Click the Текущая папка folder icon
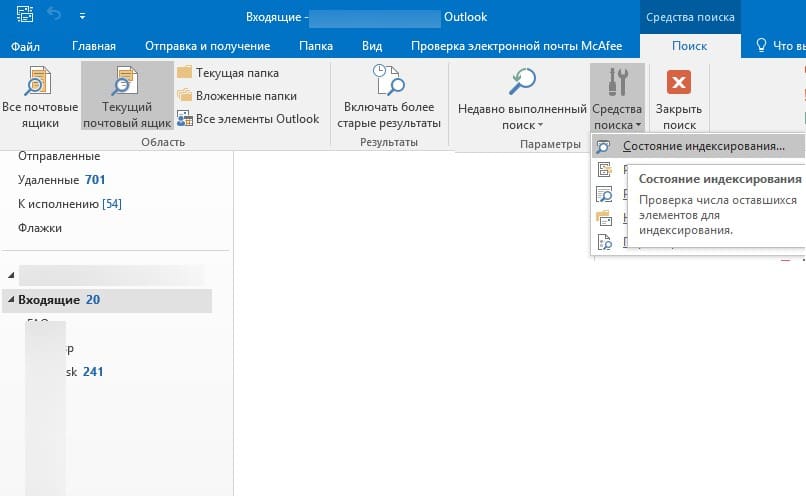 tap(185, 72)
